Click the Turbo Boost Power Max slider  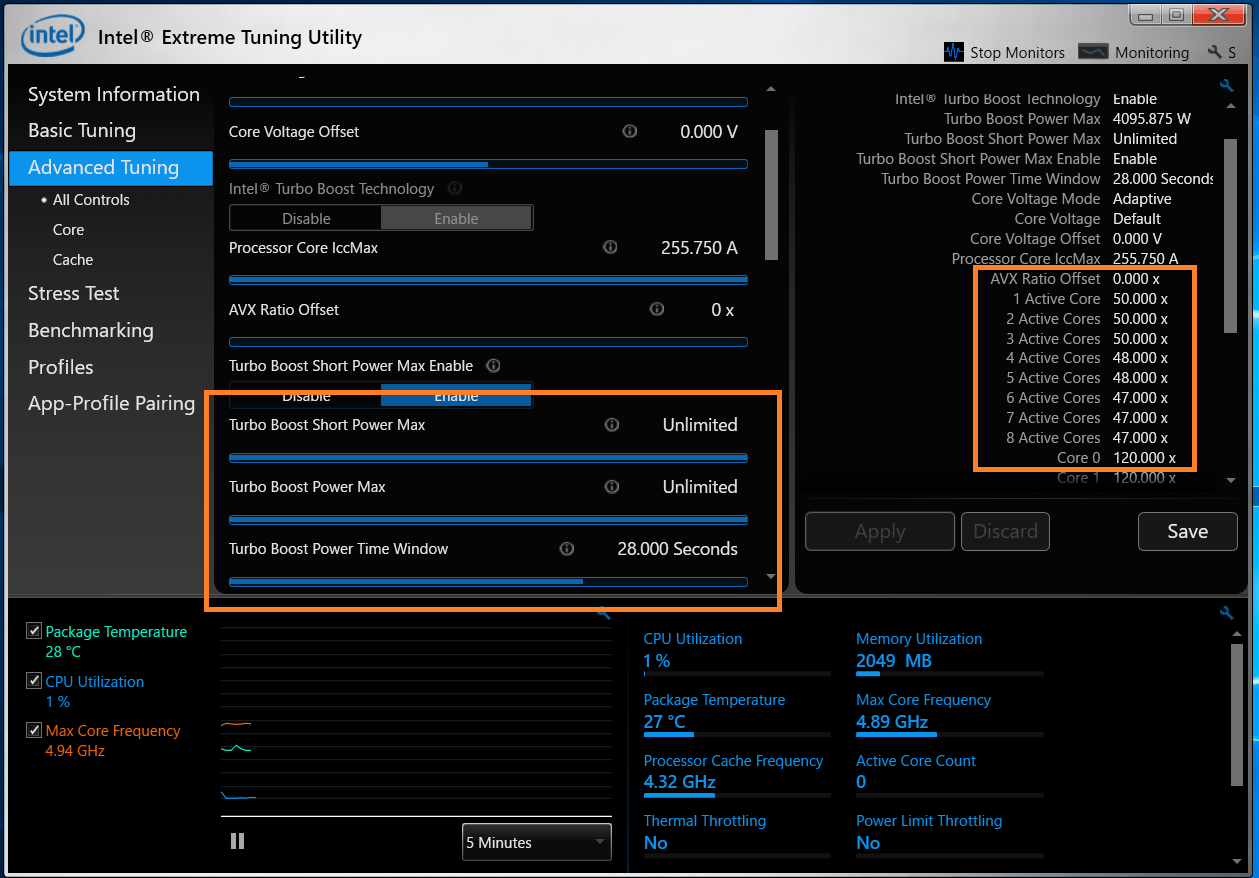[488, 520]
